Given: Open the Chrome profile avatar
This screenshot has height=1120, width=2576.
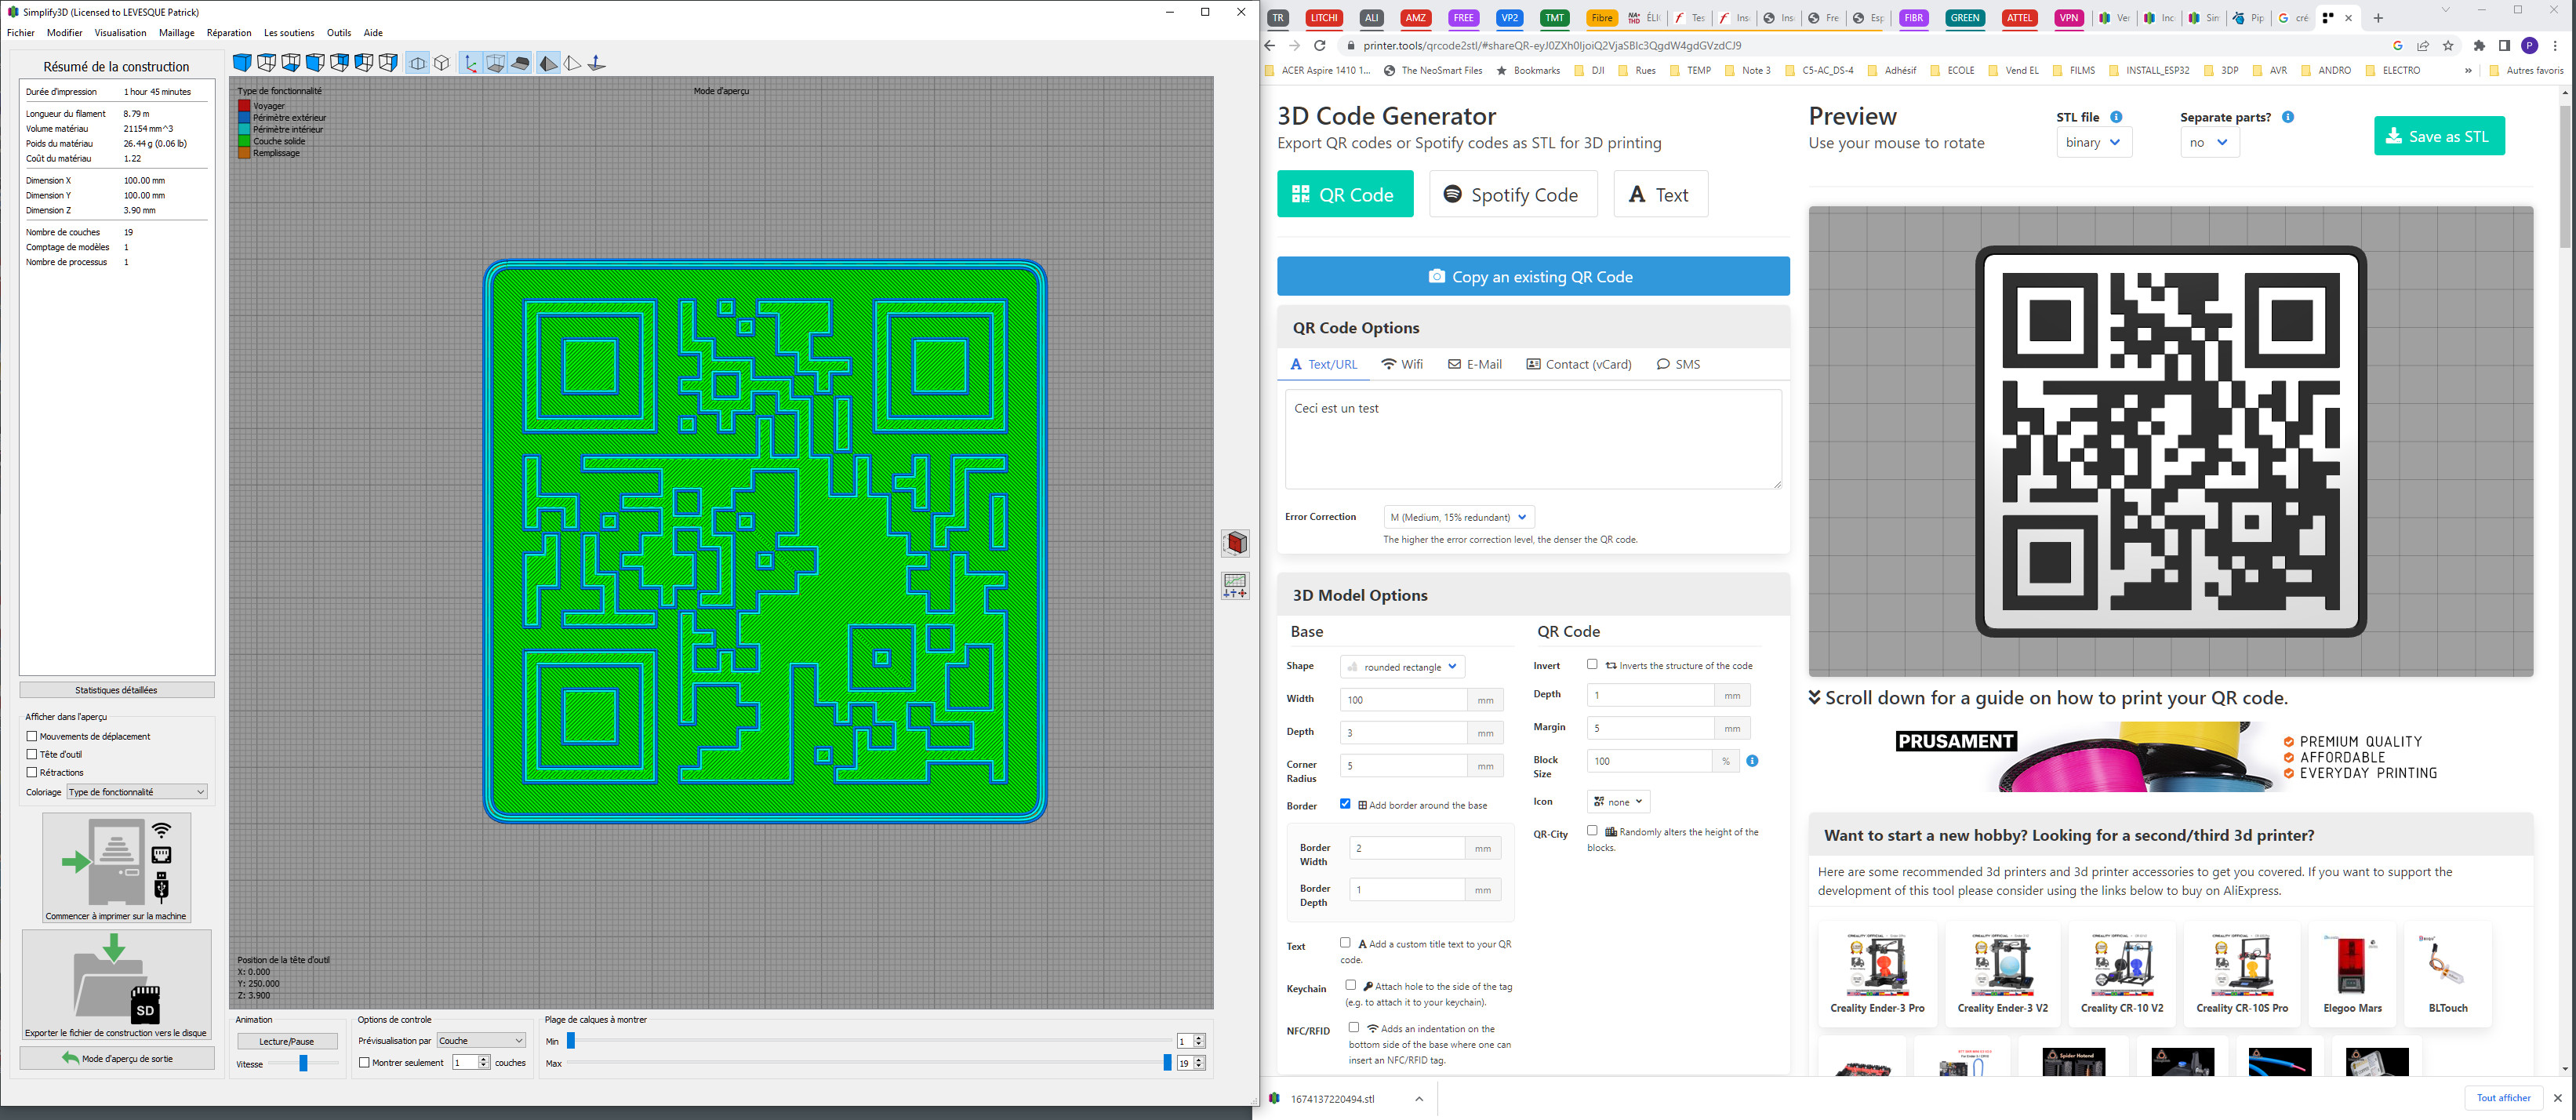Looking at the screenshot, I should (x=2530, y=45).
